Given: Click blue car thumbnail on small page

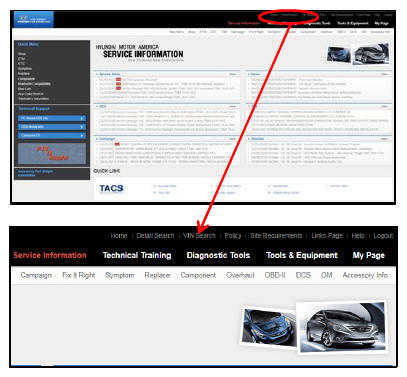Looking at the screenshot, I should click(339, 55).
